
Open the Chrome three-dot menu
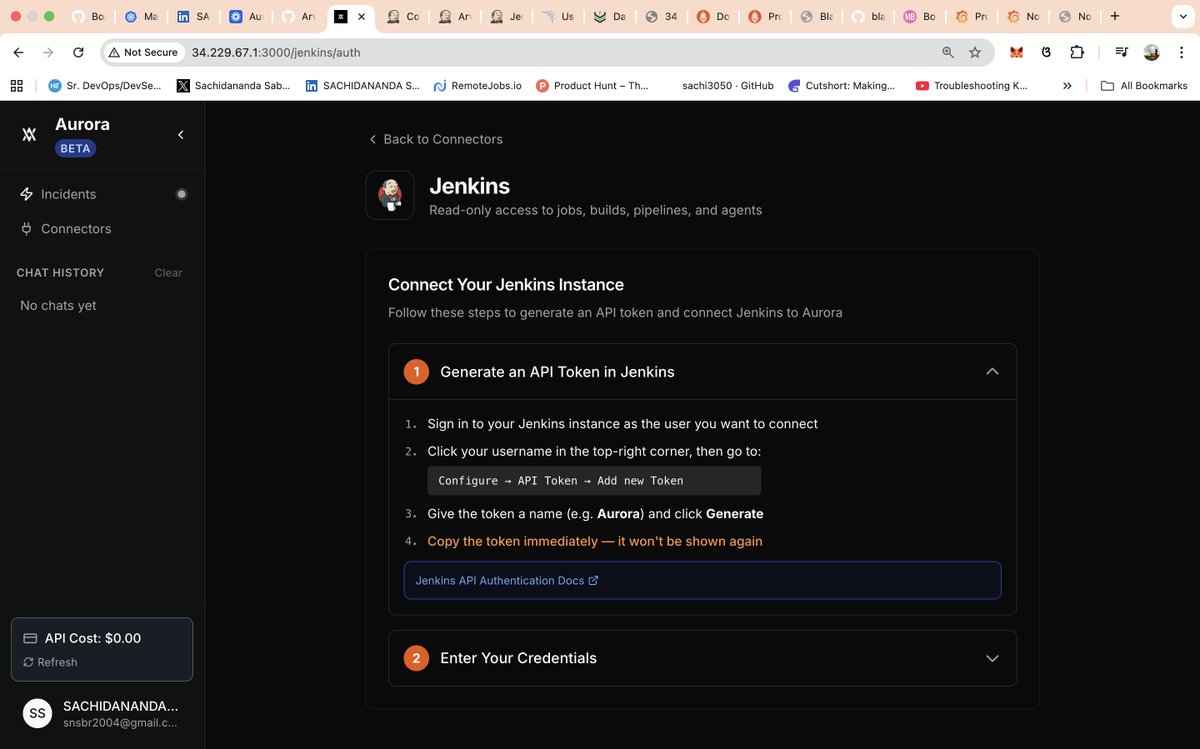point(1181,52)
